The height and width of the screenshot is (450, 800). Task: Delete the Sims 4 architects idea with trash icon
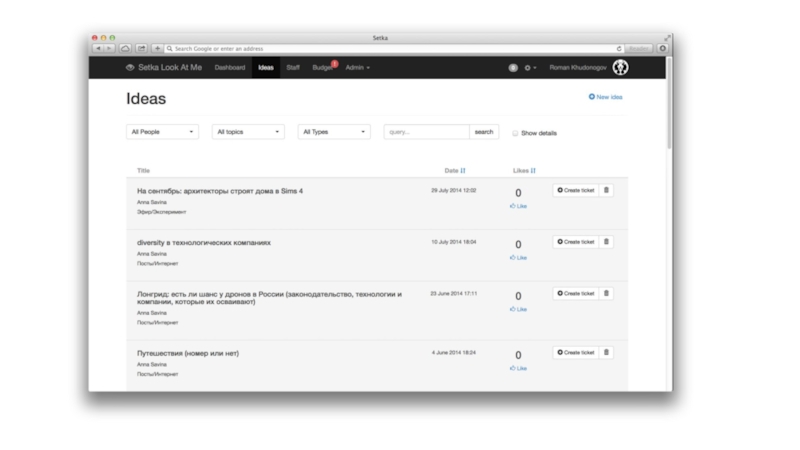click(607, 190)
